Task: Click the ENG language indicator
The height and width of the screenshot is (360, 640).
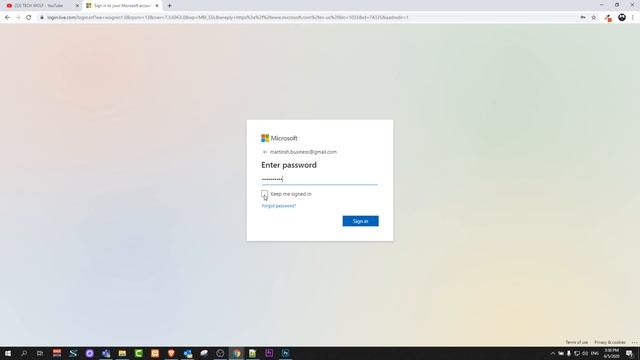Action: coord(595,353)
